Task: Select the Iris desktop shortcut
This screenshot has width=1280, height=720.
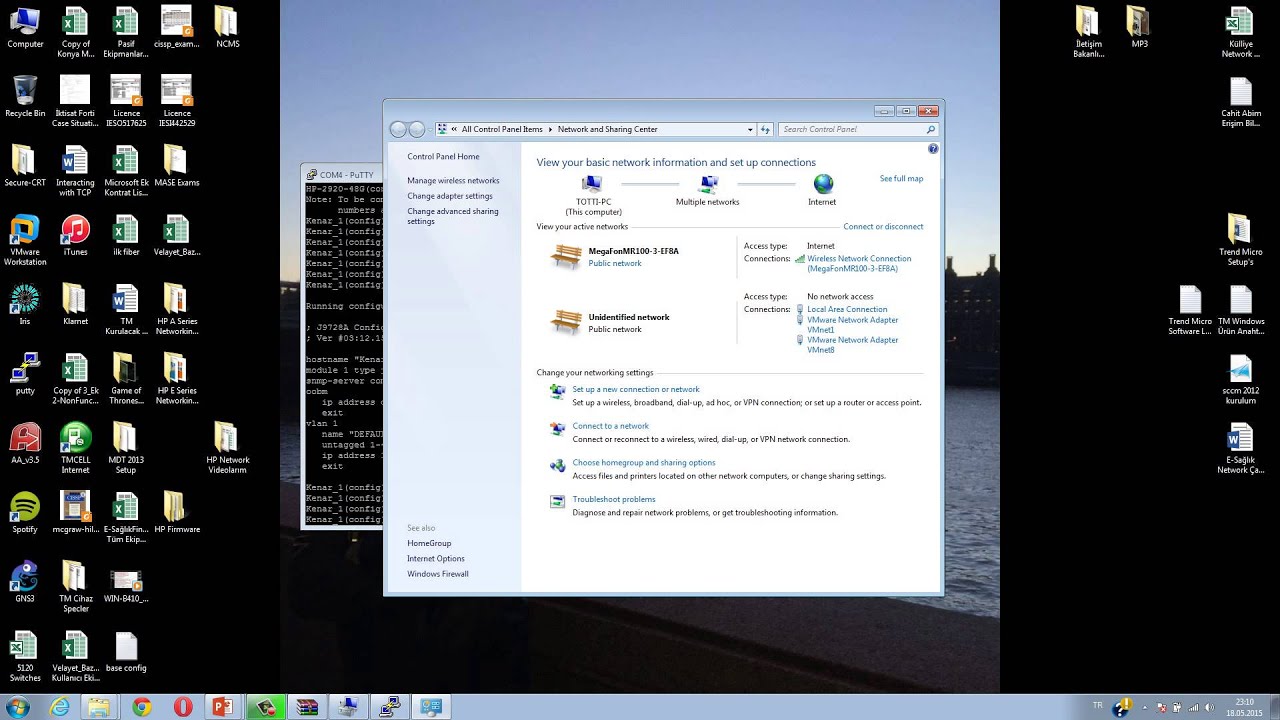Action: coord(25,305)
